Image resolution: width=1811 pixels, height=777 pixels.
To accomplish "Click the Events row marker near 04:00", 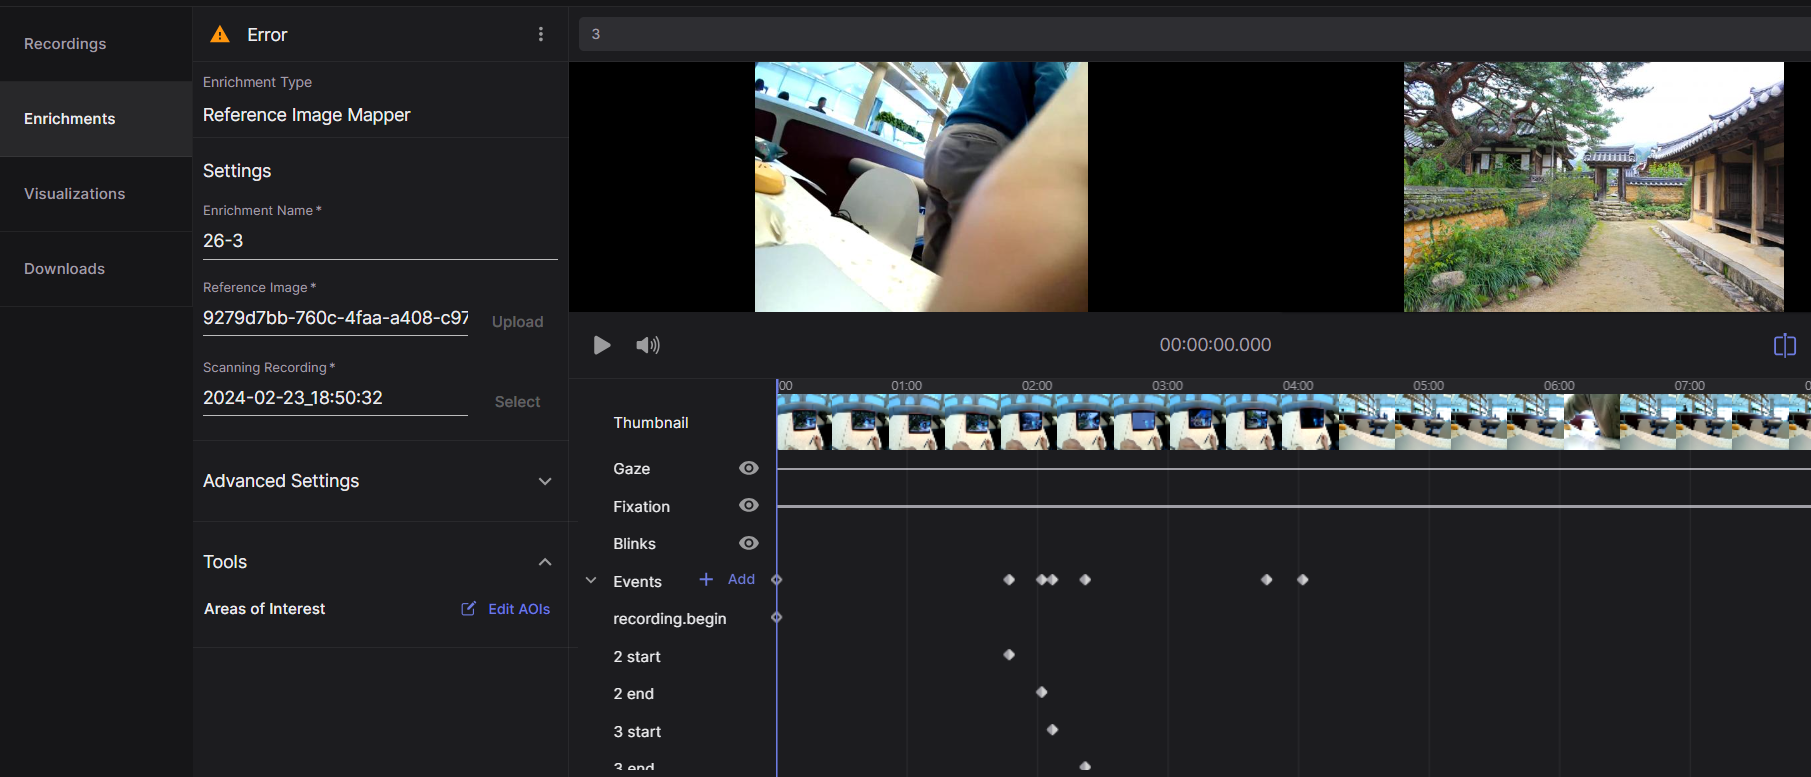I will (1303, 580).
